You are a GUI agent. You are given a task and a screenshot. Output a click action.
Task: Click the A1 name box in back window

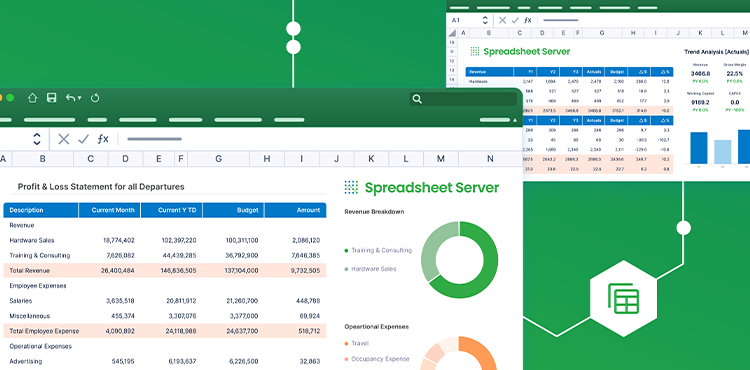click(x=456, y=21)
